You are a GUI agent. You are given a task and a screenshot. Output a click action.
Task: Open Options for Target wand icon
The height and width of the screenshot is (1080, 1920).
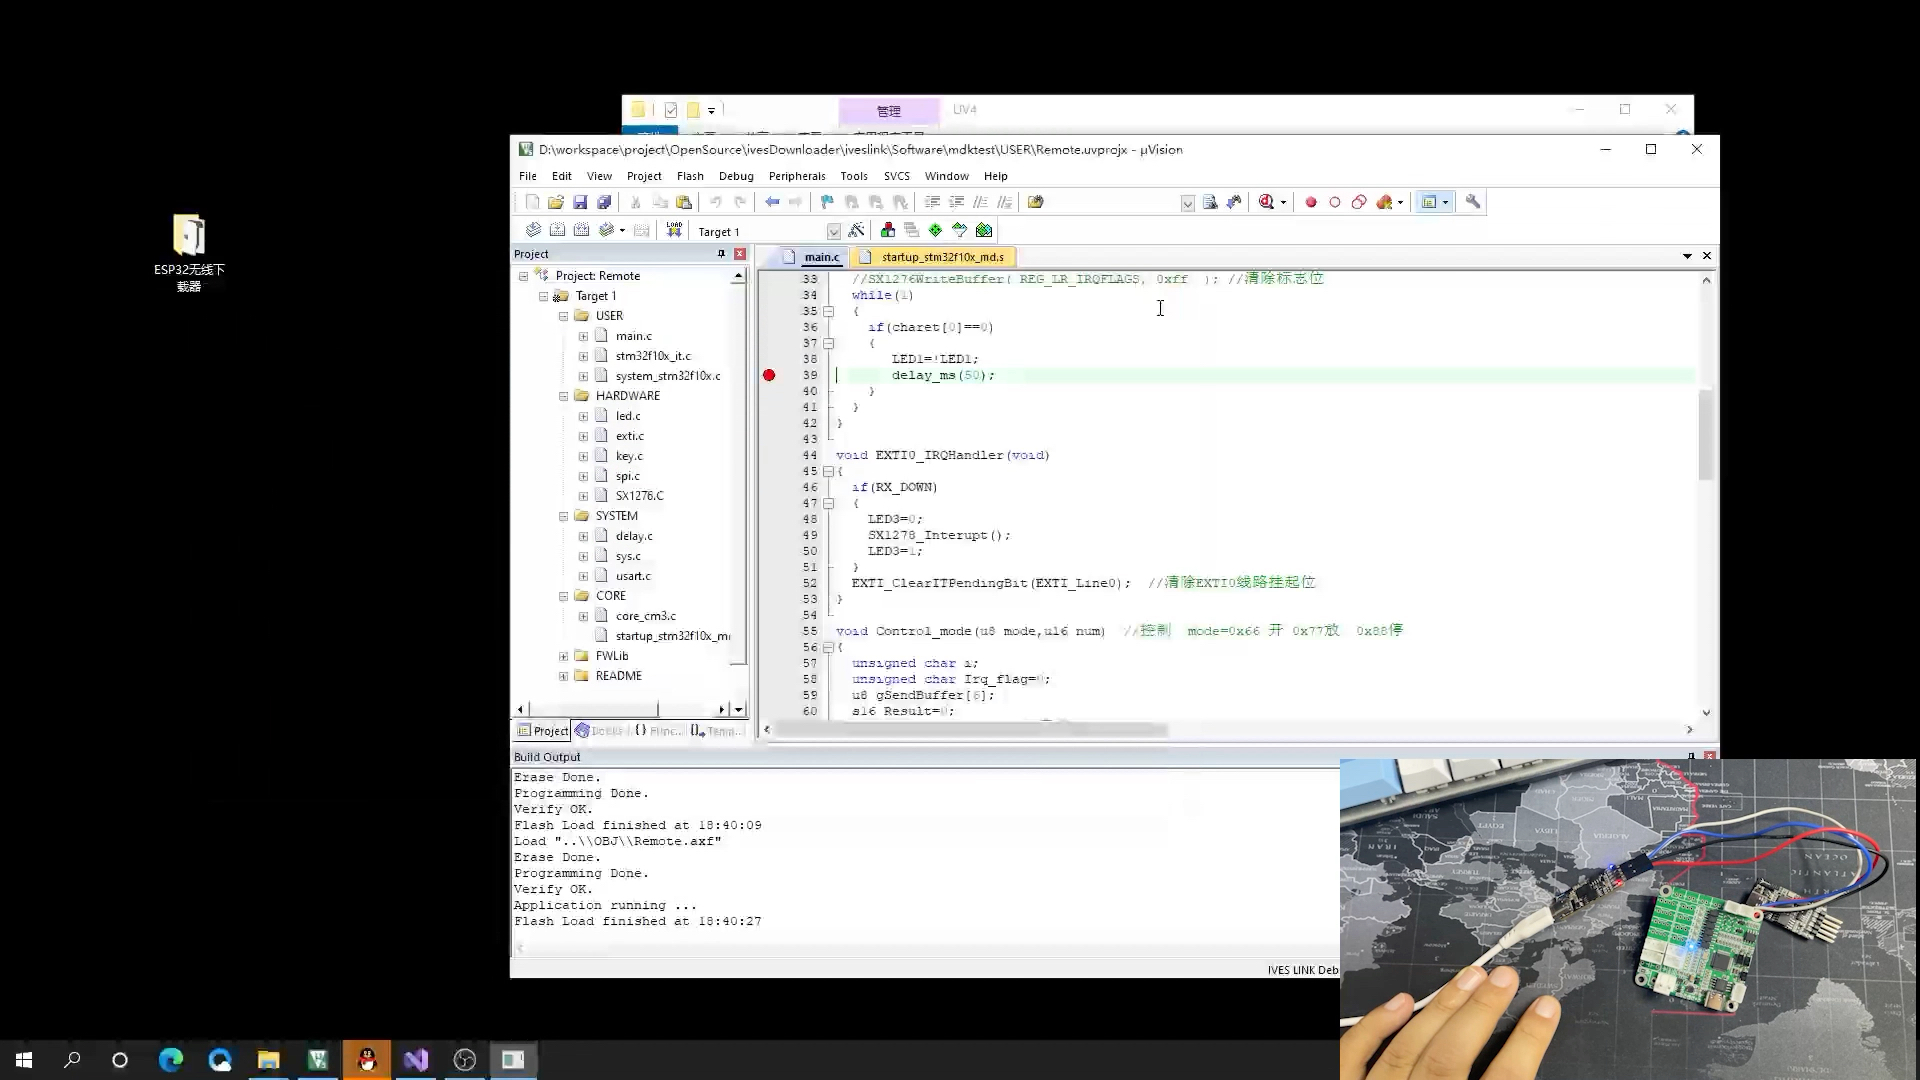point(856,230)
